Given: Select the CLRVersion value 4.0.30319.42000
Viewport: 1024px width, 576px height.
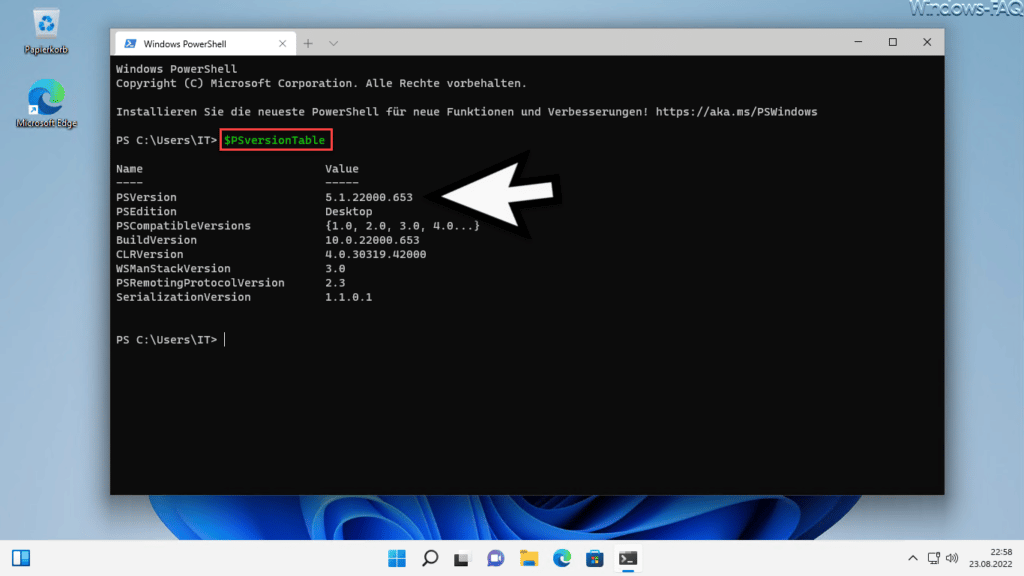Looking at the screenshot, I should pos(376,255).
